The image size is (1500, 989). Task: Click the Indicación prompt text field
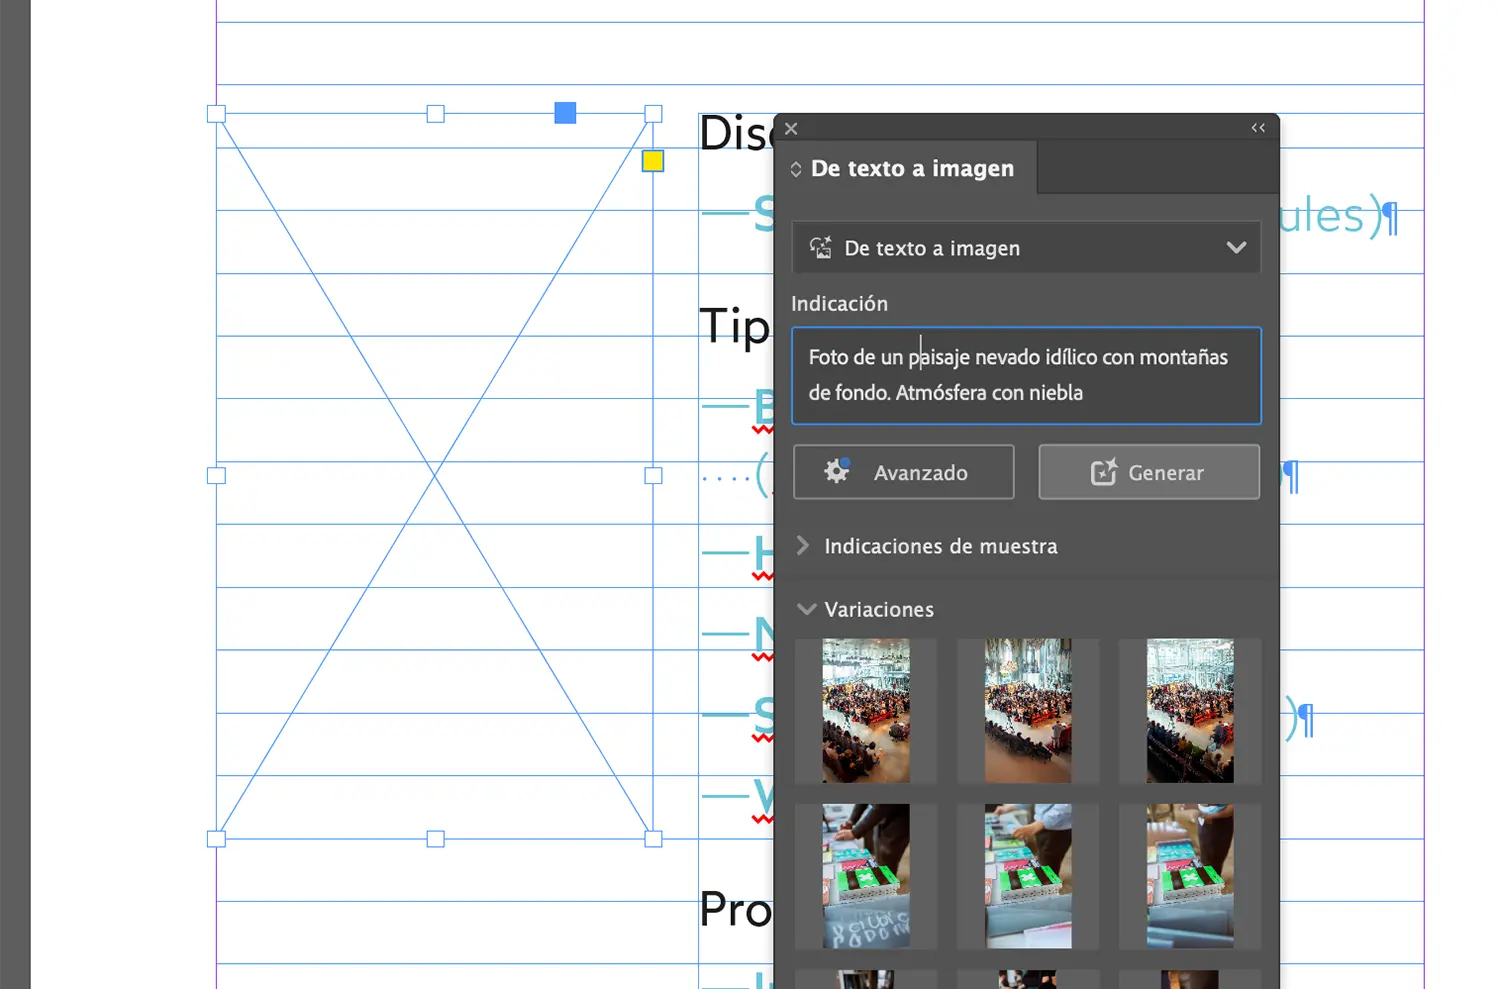[1026, 376]
